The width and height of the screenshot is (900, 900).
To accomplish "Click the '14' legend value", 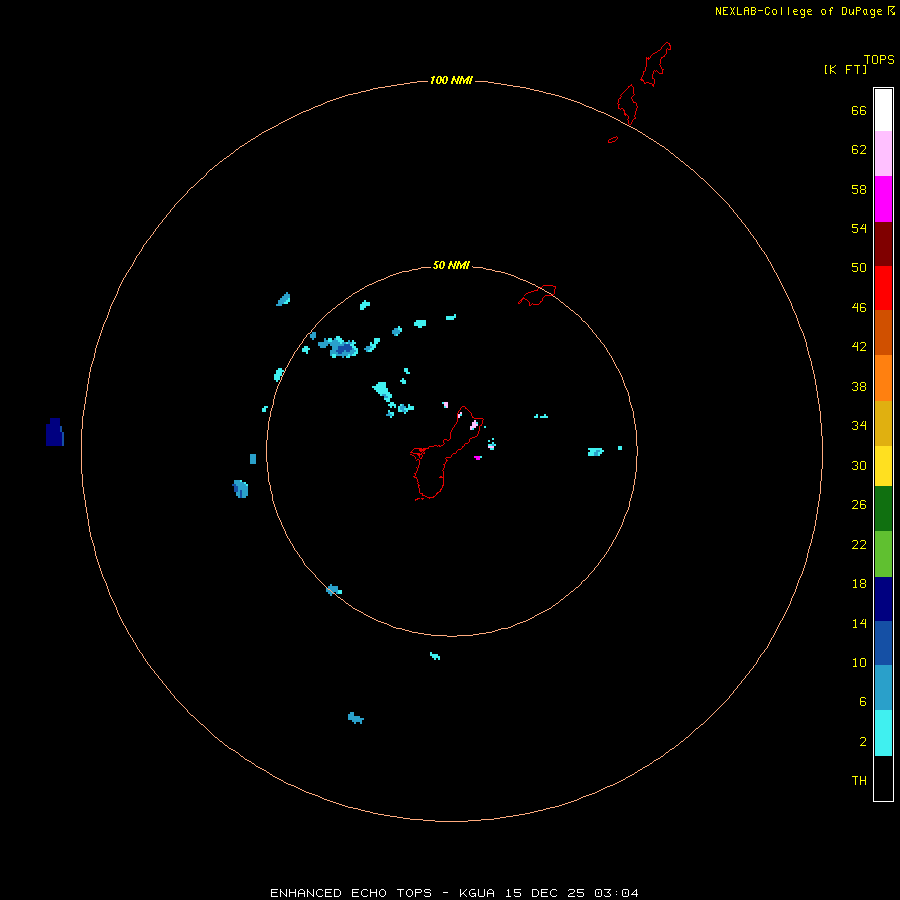I will pos(859,624).
